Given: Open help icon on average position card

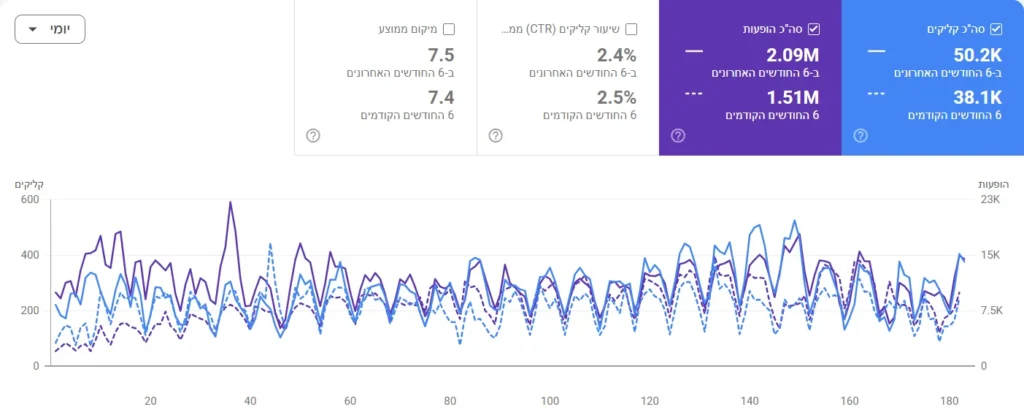Looking at the screenshot, I should click(x=313, y=135).
